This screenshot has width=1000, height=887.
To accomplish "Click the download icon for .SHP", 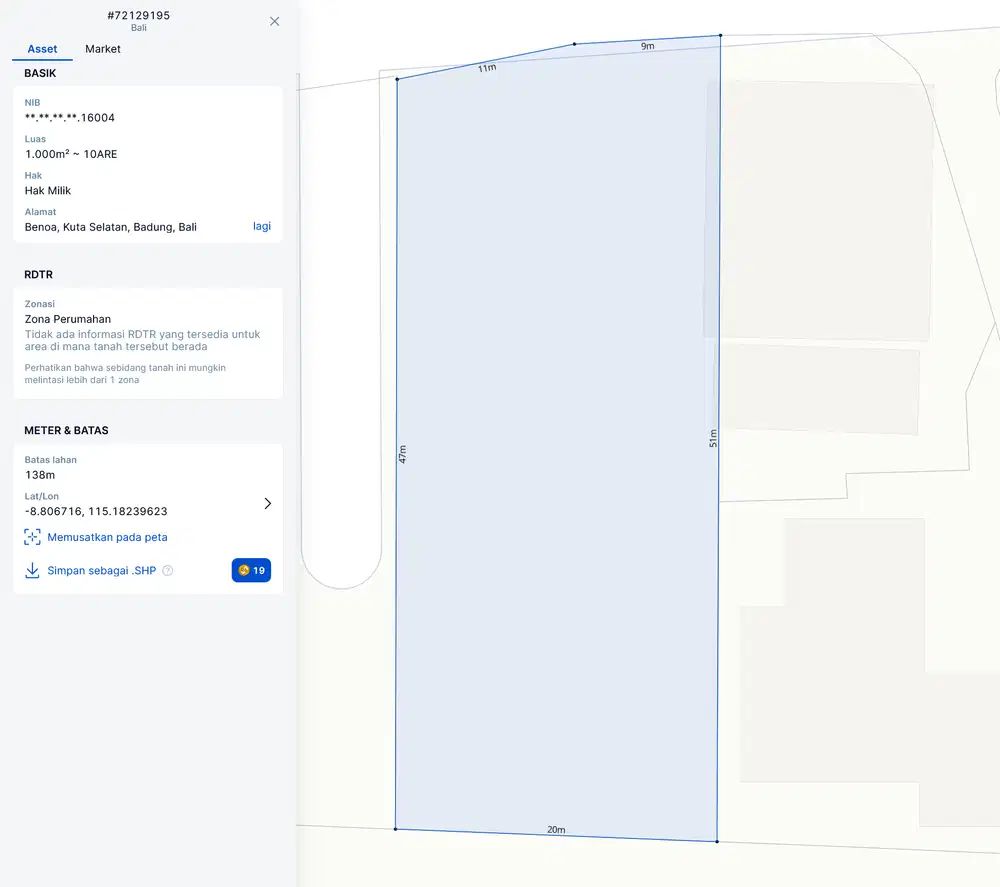I will 32,571.
